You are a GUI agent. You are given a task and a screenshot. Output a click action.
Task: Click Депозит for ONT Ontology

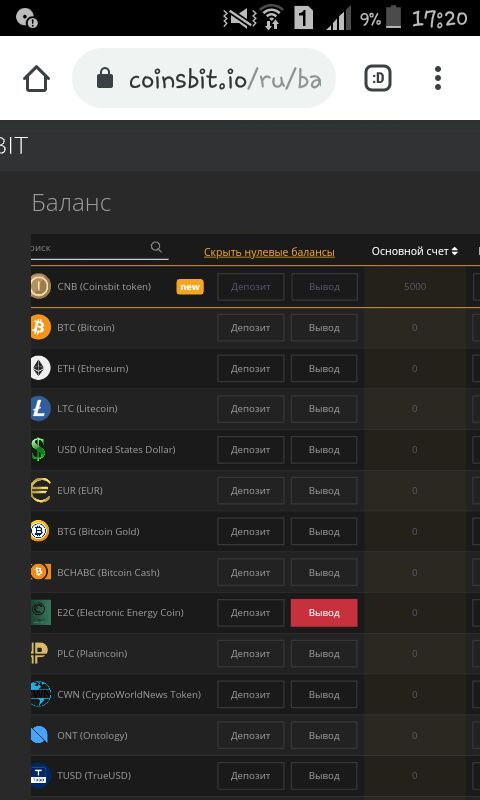click(250, 736)
